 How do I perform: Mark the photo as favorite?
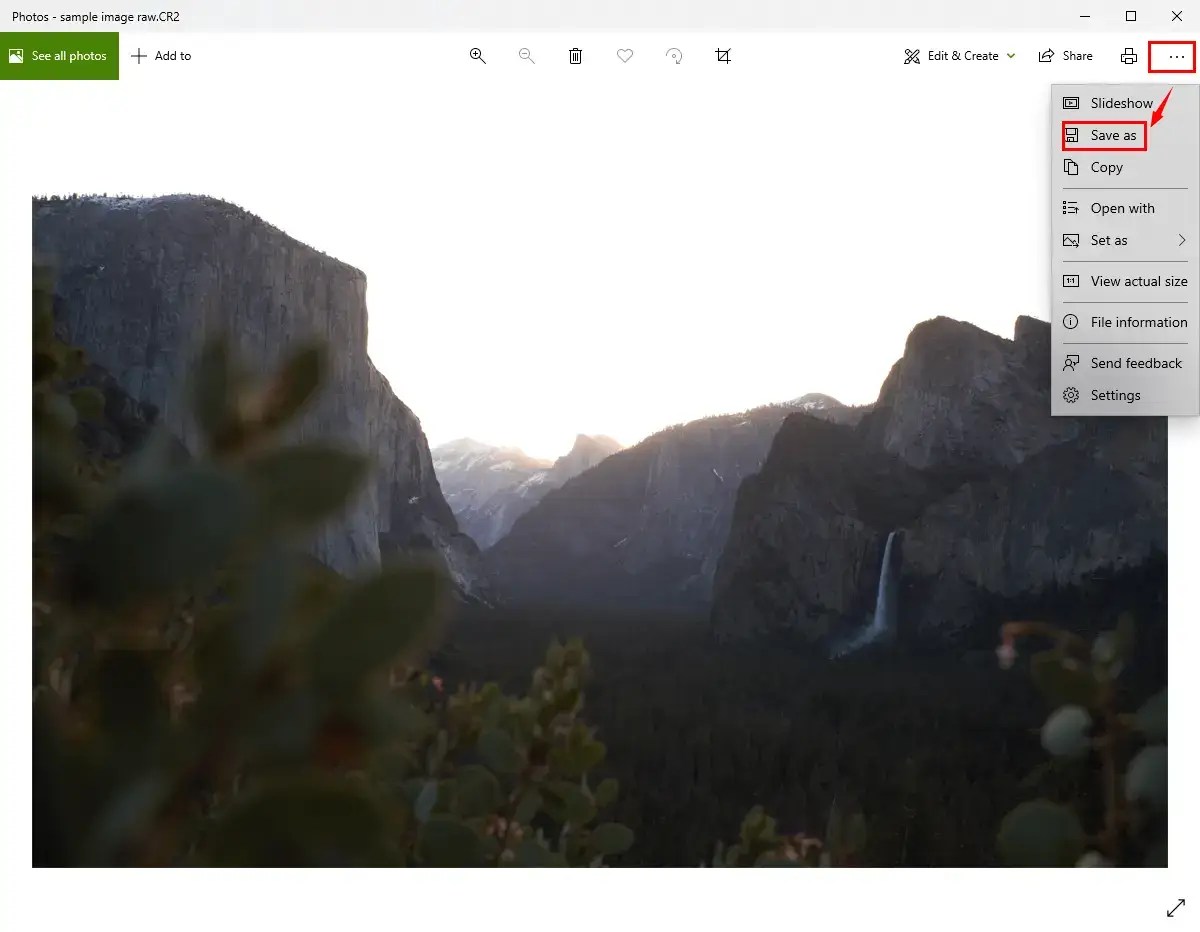click(625, 56)
